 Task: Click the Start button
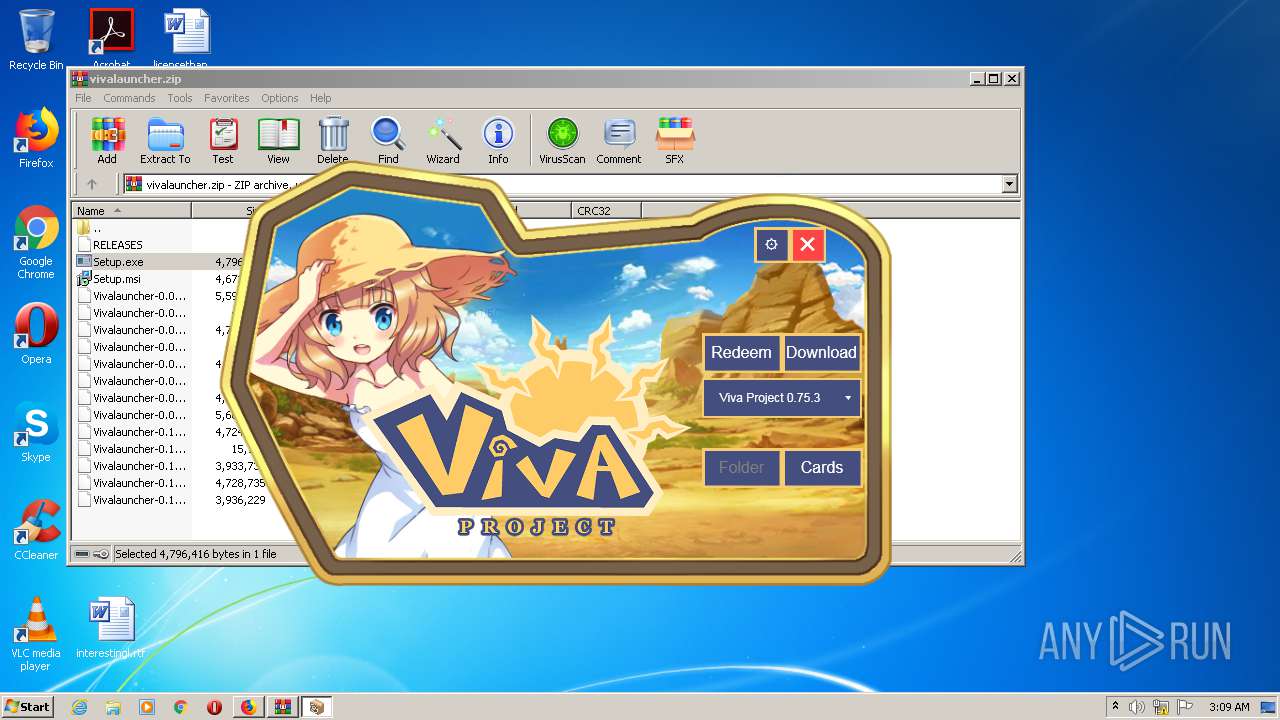[27, 706]
